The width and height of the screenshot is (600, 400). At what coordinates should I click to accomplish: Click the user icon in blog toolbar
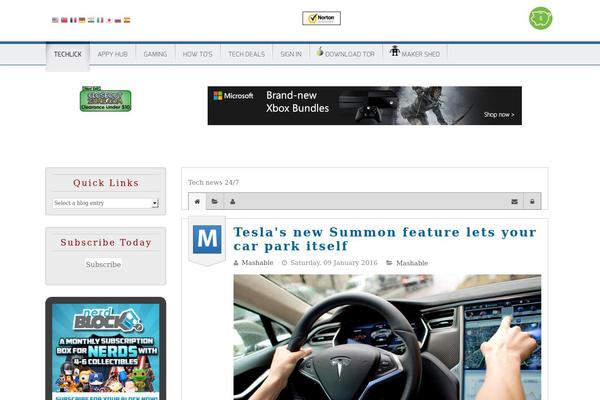[232, 201]
